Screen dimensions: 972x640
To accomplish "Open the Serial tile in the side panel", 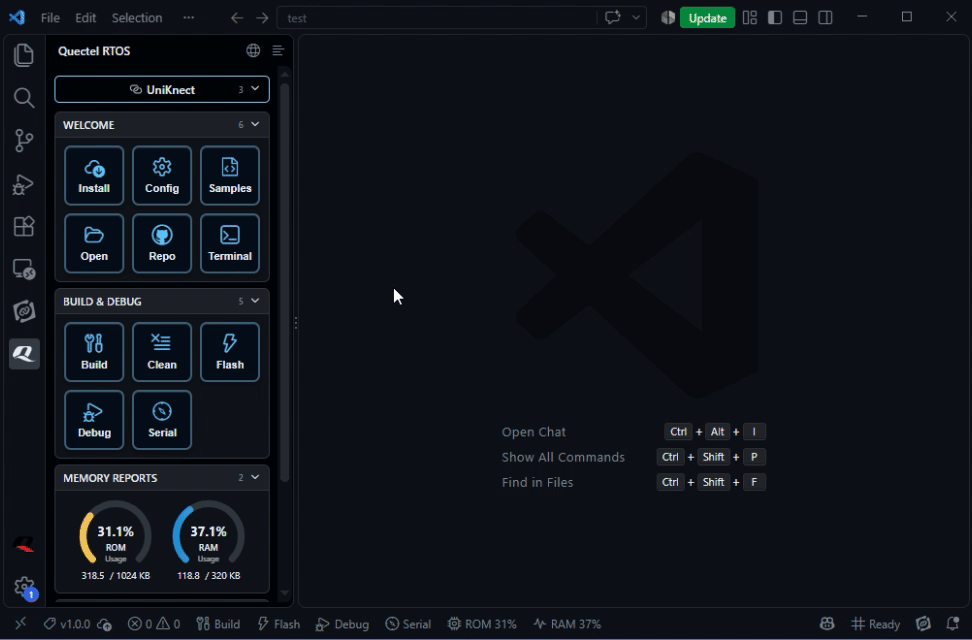I will (x=162, y=420).
